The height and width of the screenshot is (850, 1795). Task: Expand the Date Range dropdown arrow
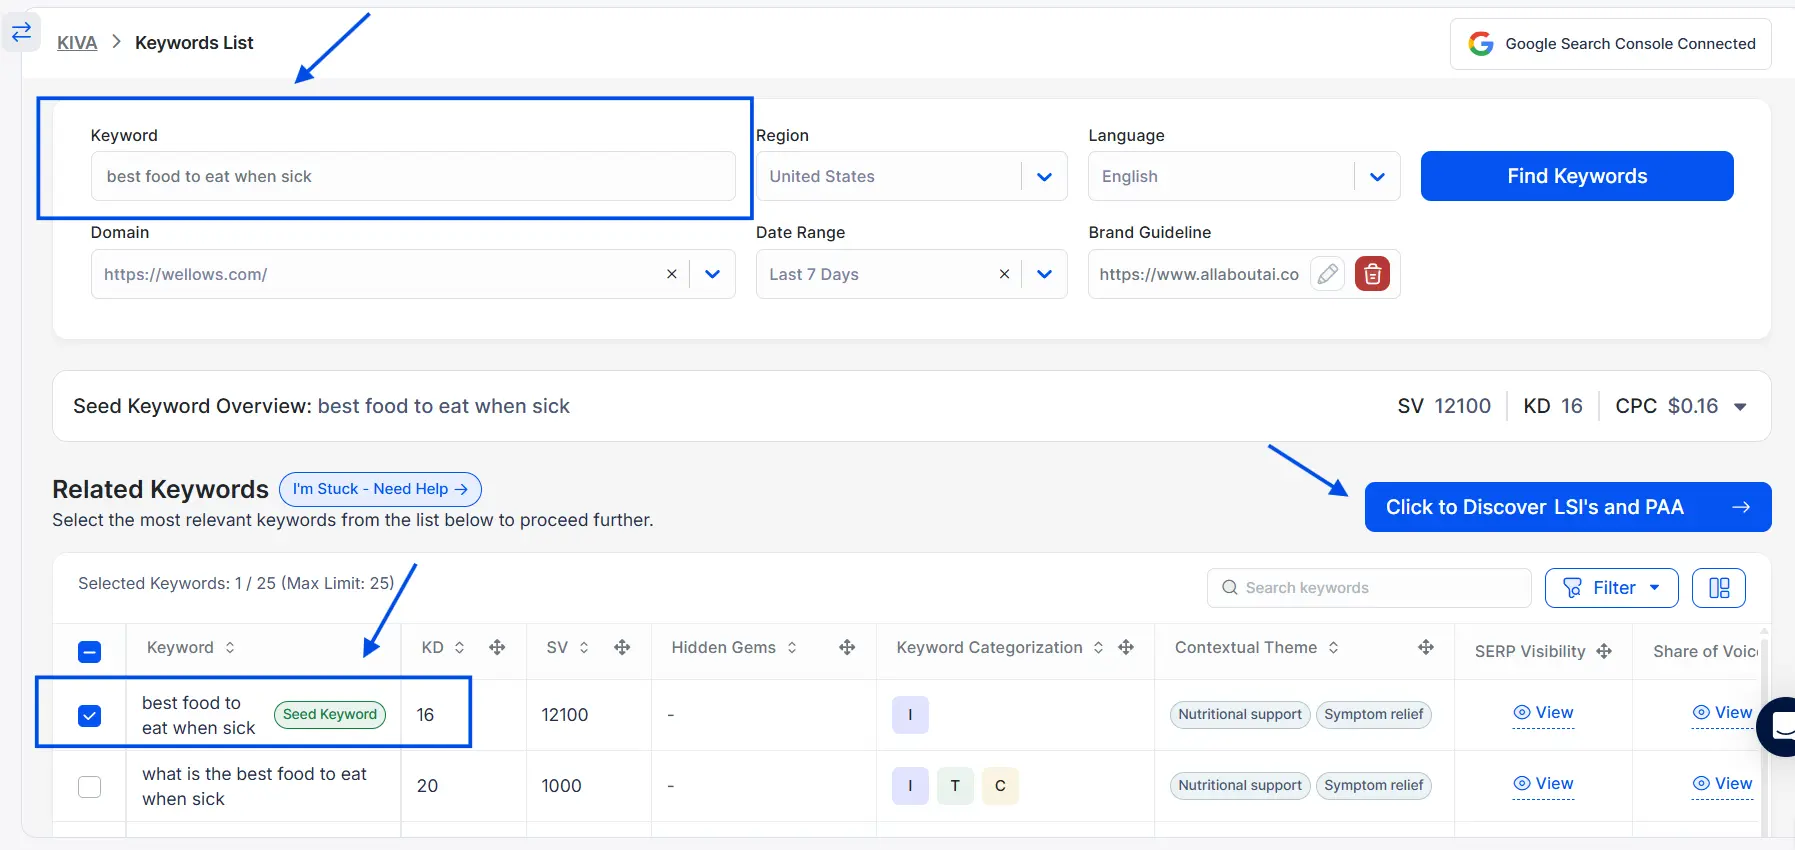1044,274
